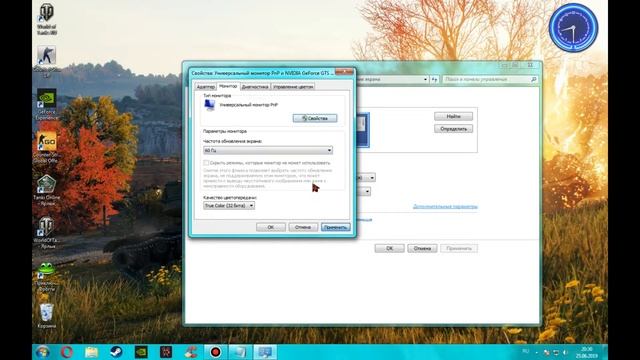Image resolution: width=640 pixels, height=360 pixels.
Task: Open the network icon in system tray
Action: coord(556,352)
